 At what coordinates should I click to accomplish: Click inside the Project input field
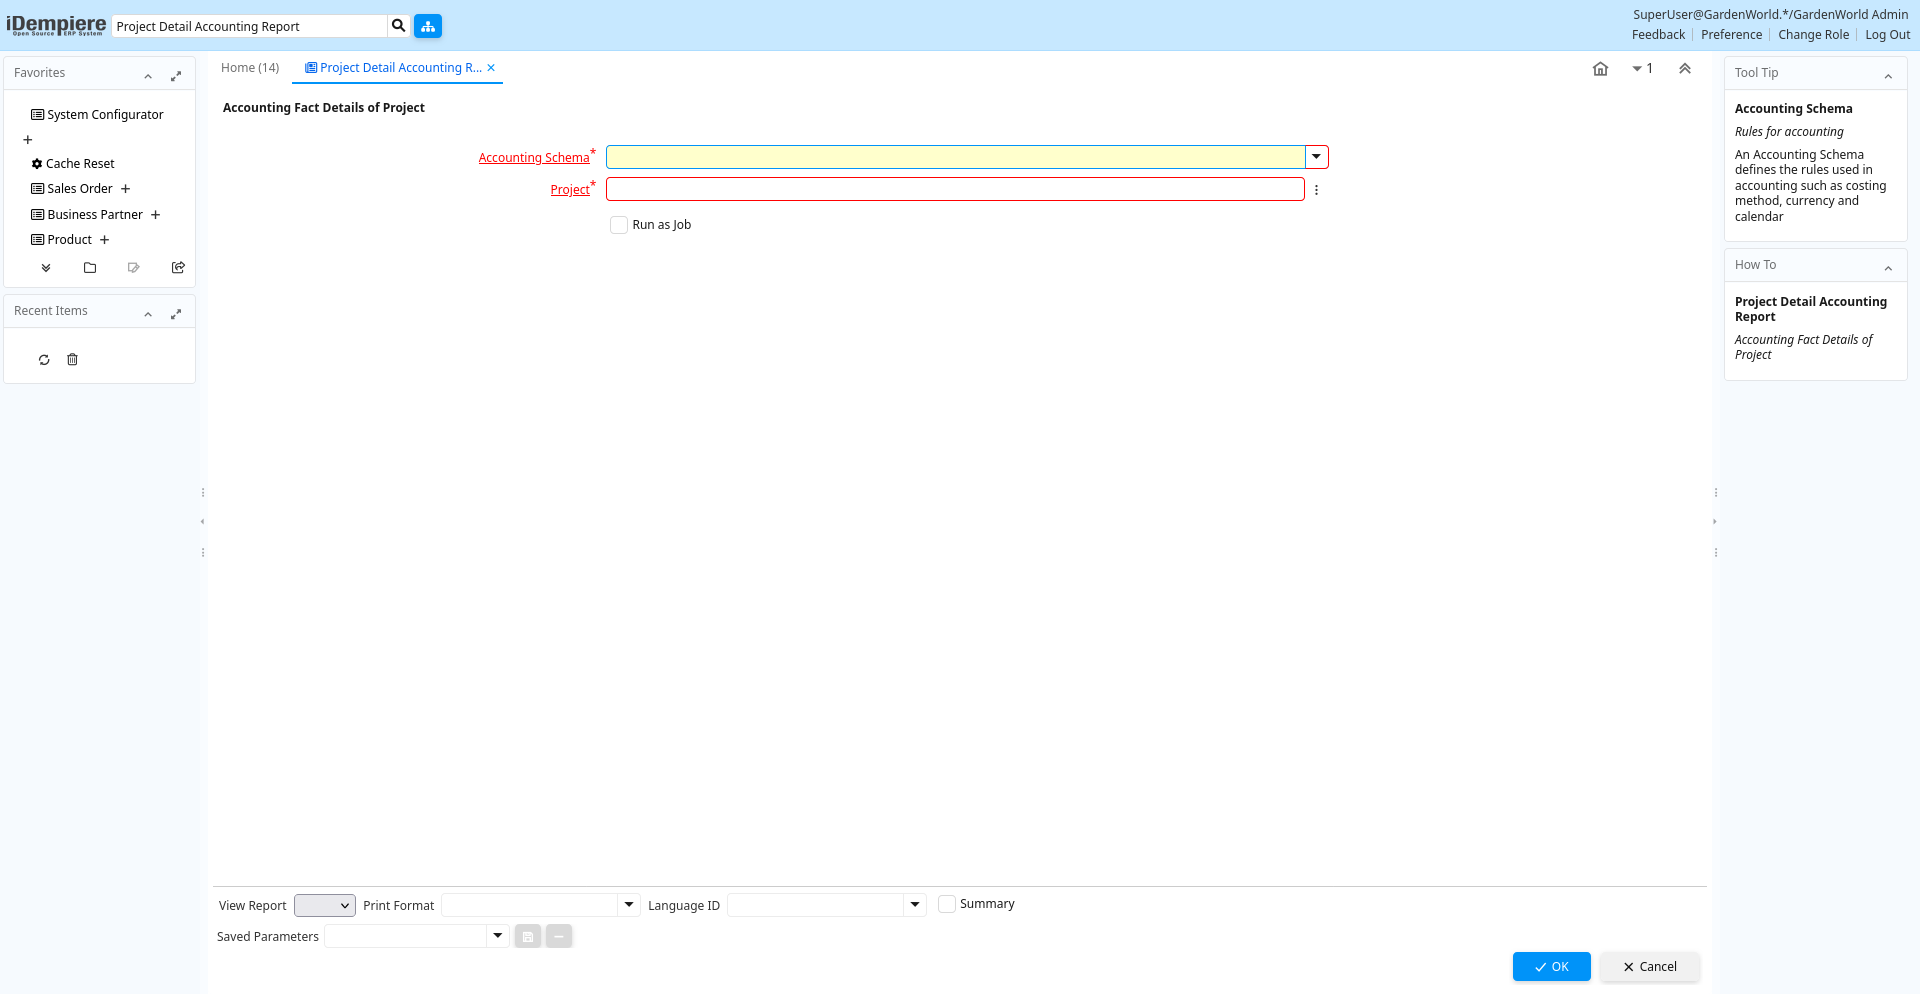click(x=954, y=189)
